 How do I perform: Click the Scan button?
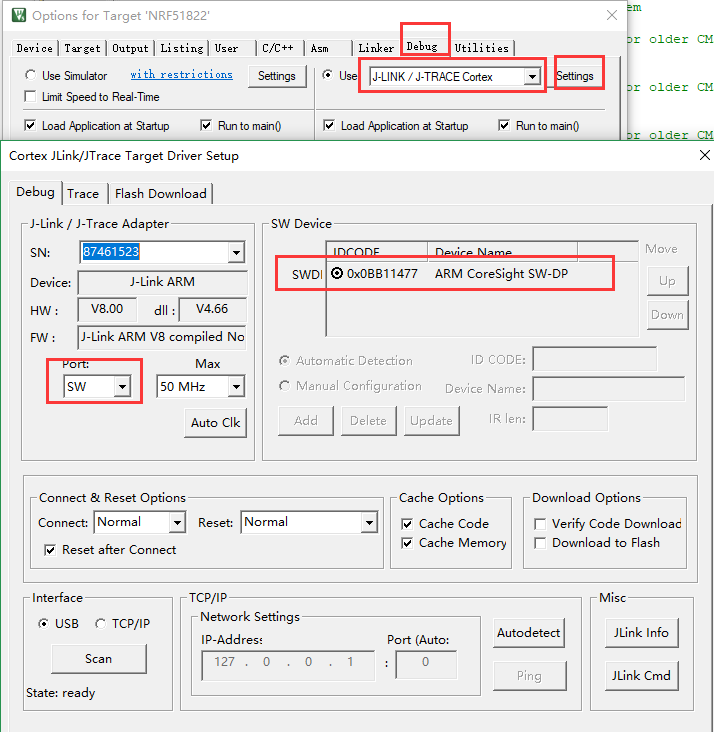tap(99, 659)
